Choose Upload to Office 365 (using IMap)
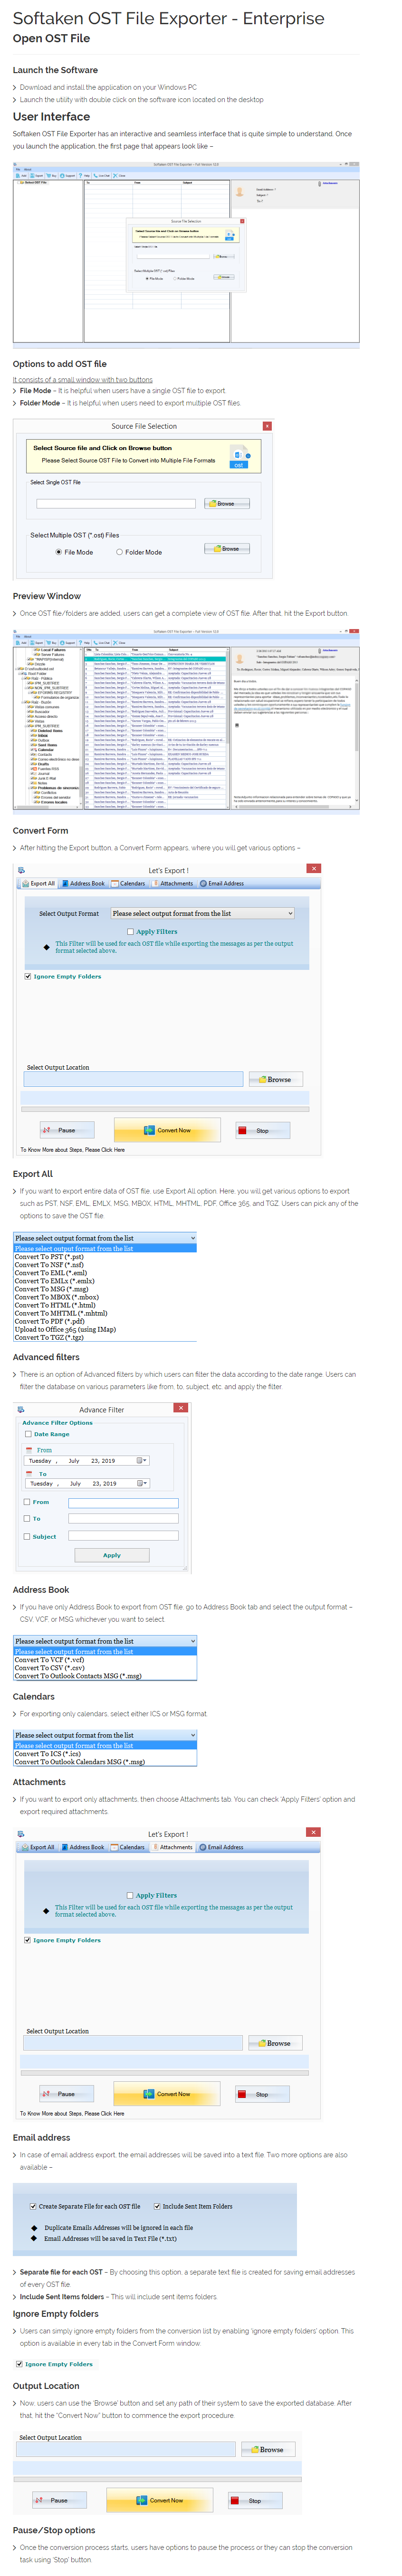Image resolution: width=402 pixels, height=2576 pixels. pyautogui.click(x=65, y=1329)
